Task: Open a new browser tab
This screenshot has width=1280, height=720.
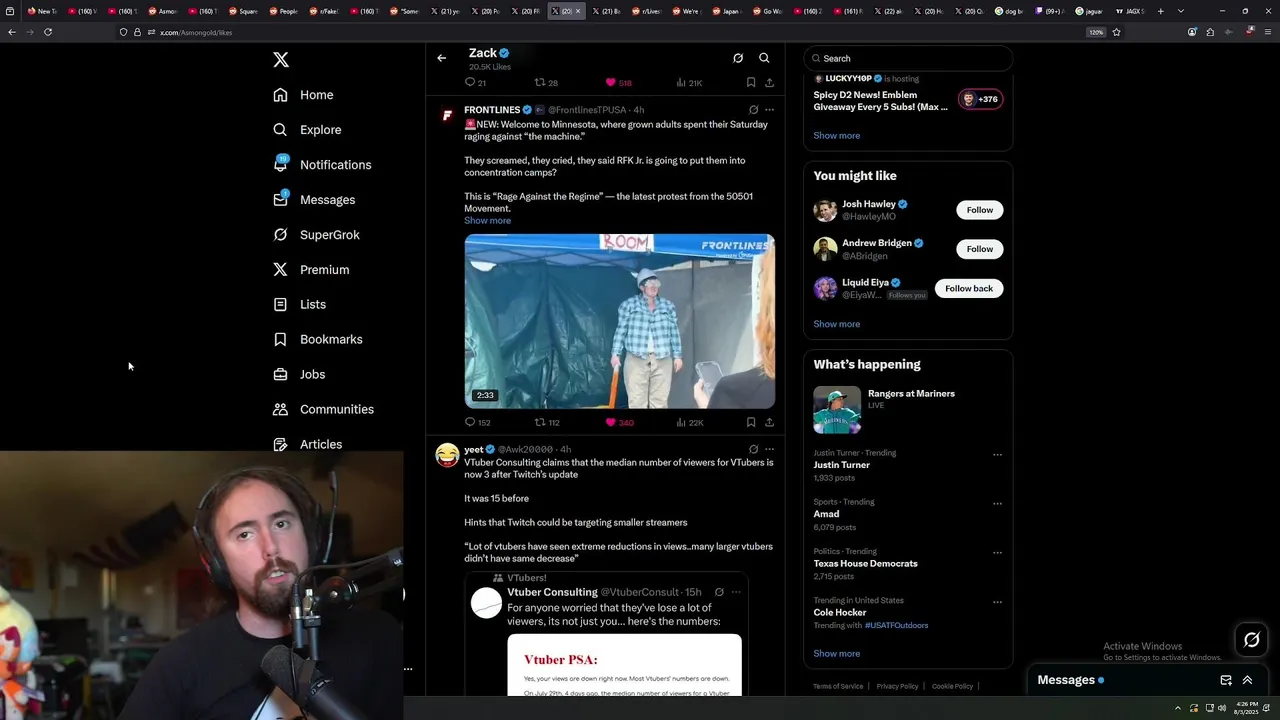Action: (1160, 11)
